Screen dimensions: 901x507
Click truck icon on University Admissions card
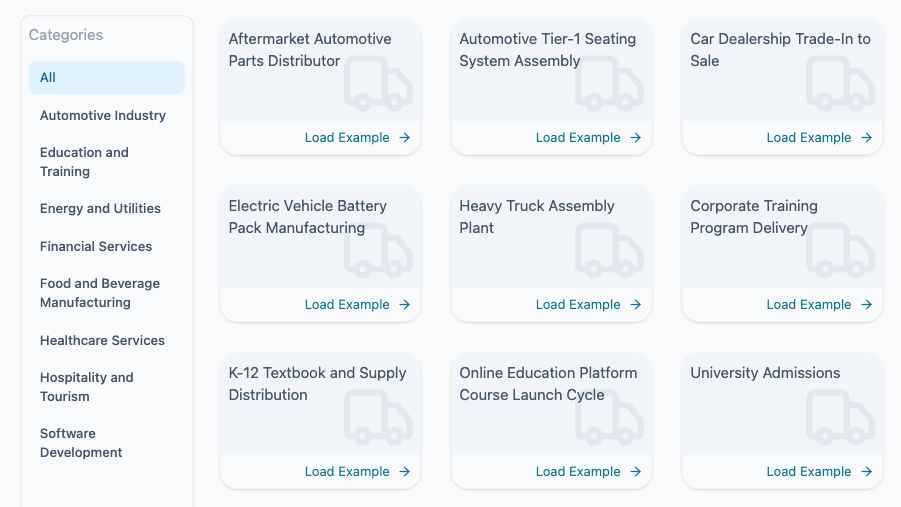click(x=840, y=418)
